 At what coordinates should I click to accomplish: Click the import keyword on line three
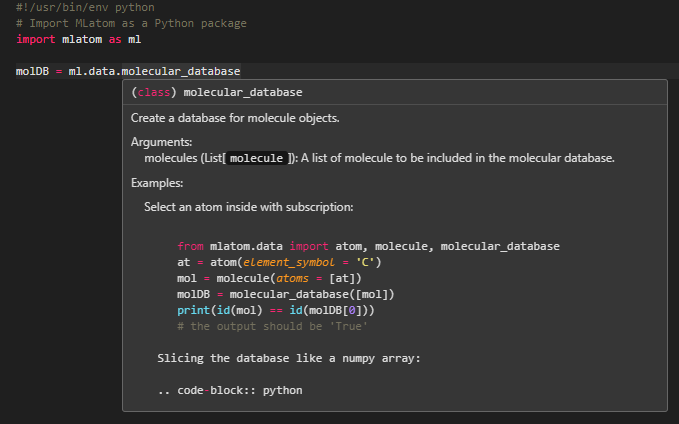36,39
